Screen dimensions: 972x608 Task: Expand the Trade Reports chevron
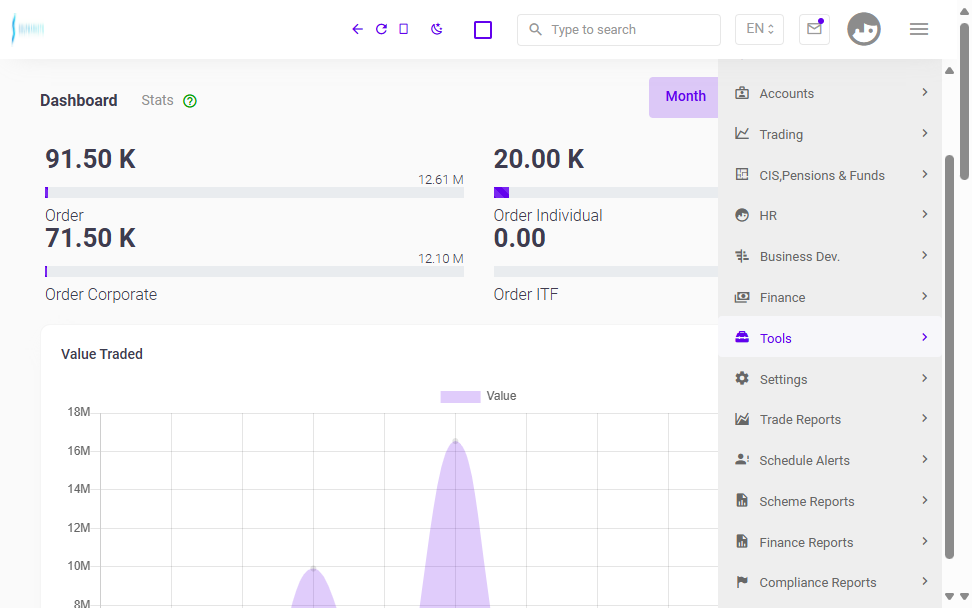[x=925, y=418]
